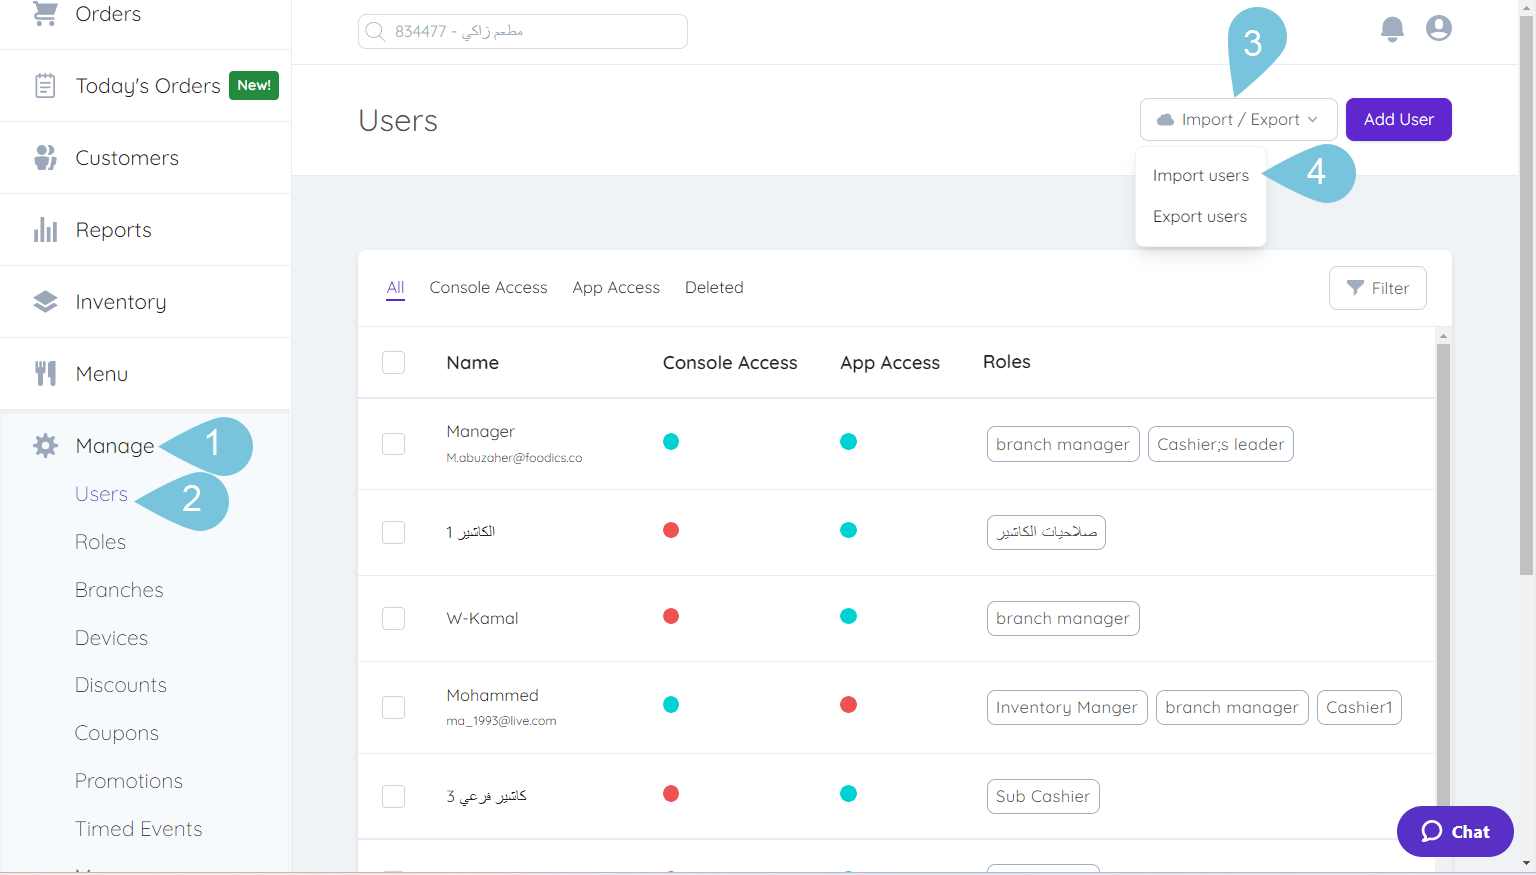This screenshot has width=1536, height=875.
Task: Switch to the Deleted tab
Action: pyautogui.click(x=714, y=287)
